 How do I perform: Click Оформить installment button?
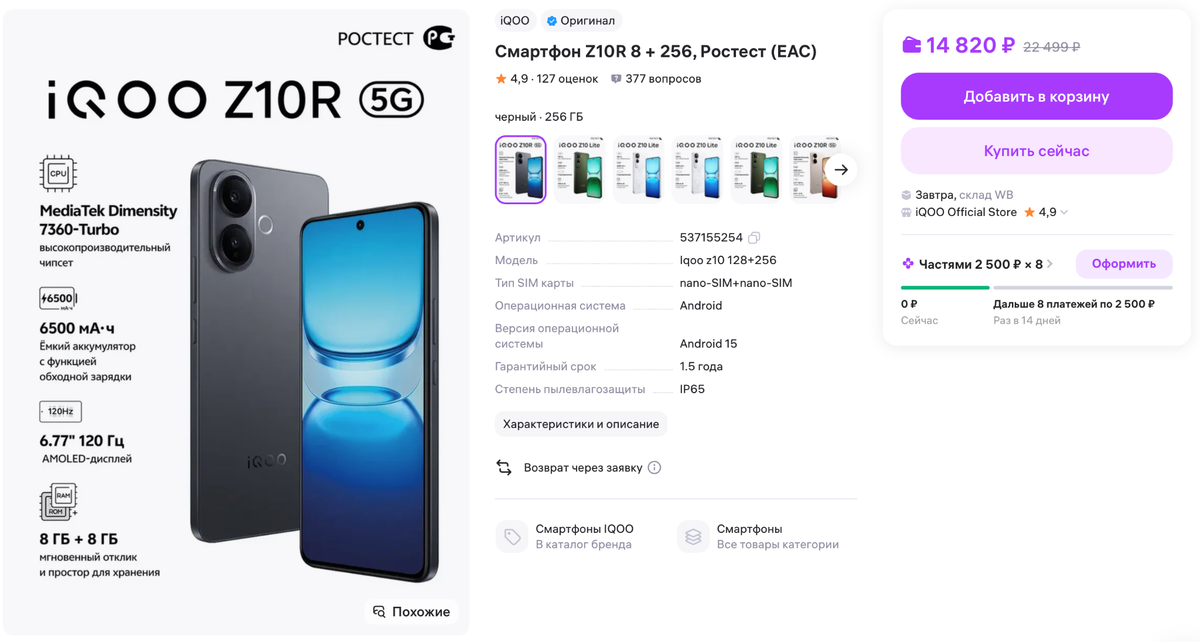pyautogui.click(x=1124, y=264)
